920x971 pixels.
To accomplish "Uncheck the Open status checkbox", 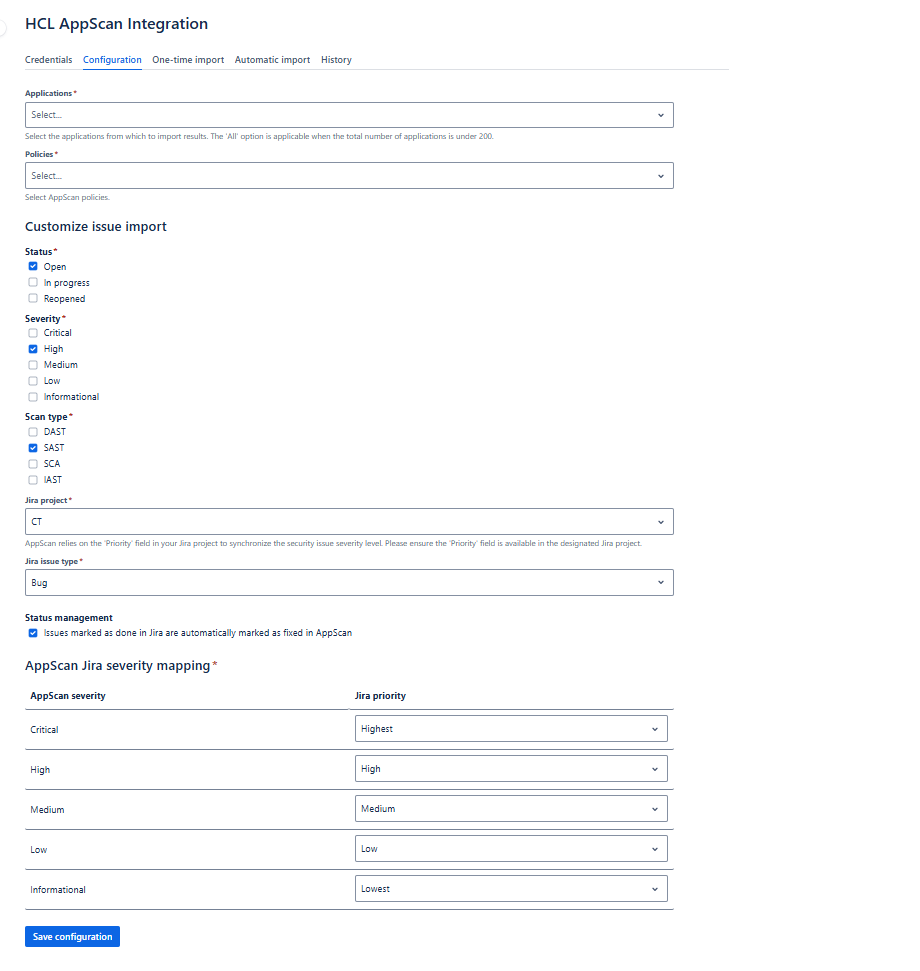I will coord(33,266).
